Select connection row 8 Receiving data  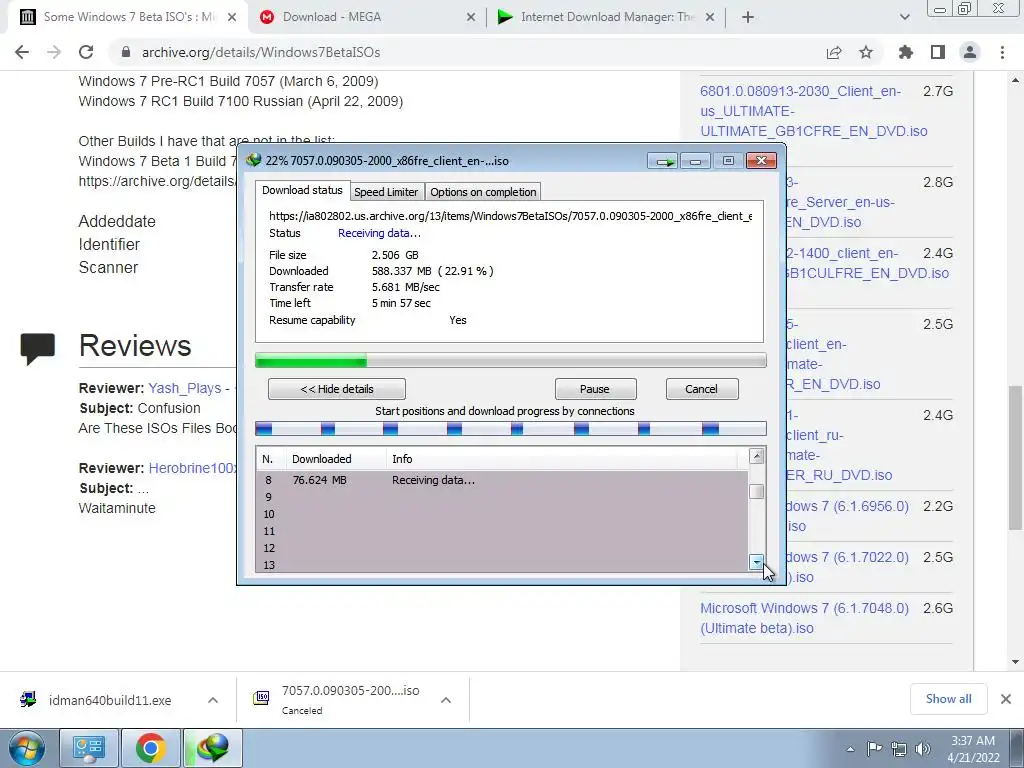pos(503,480)
